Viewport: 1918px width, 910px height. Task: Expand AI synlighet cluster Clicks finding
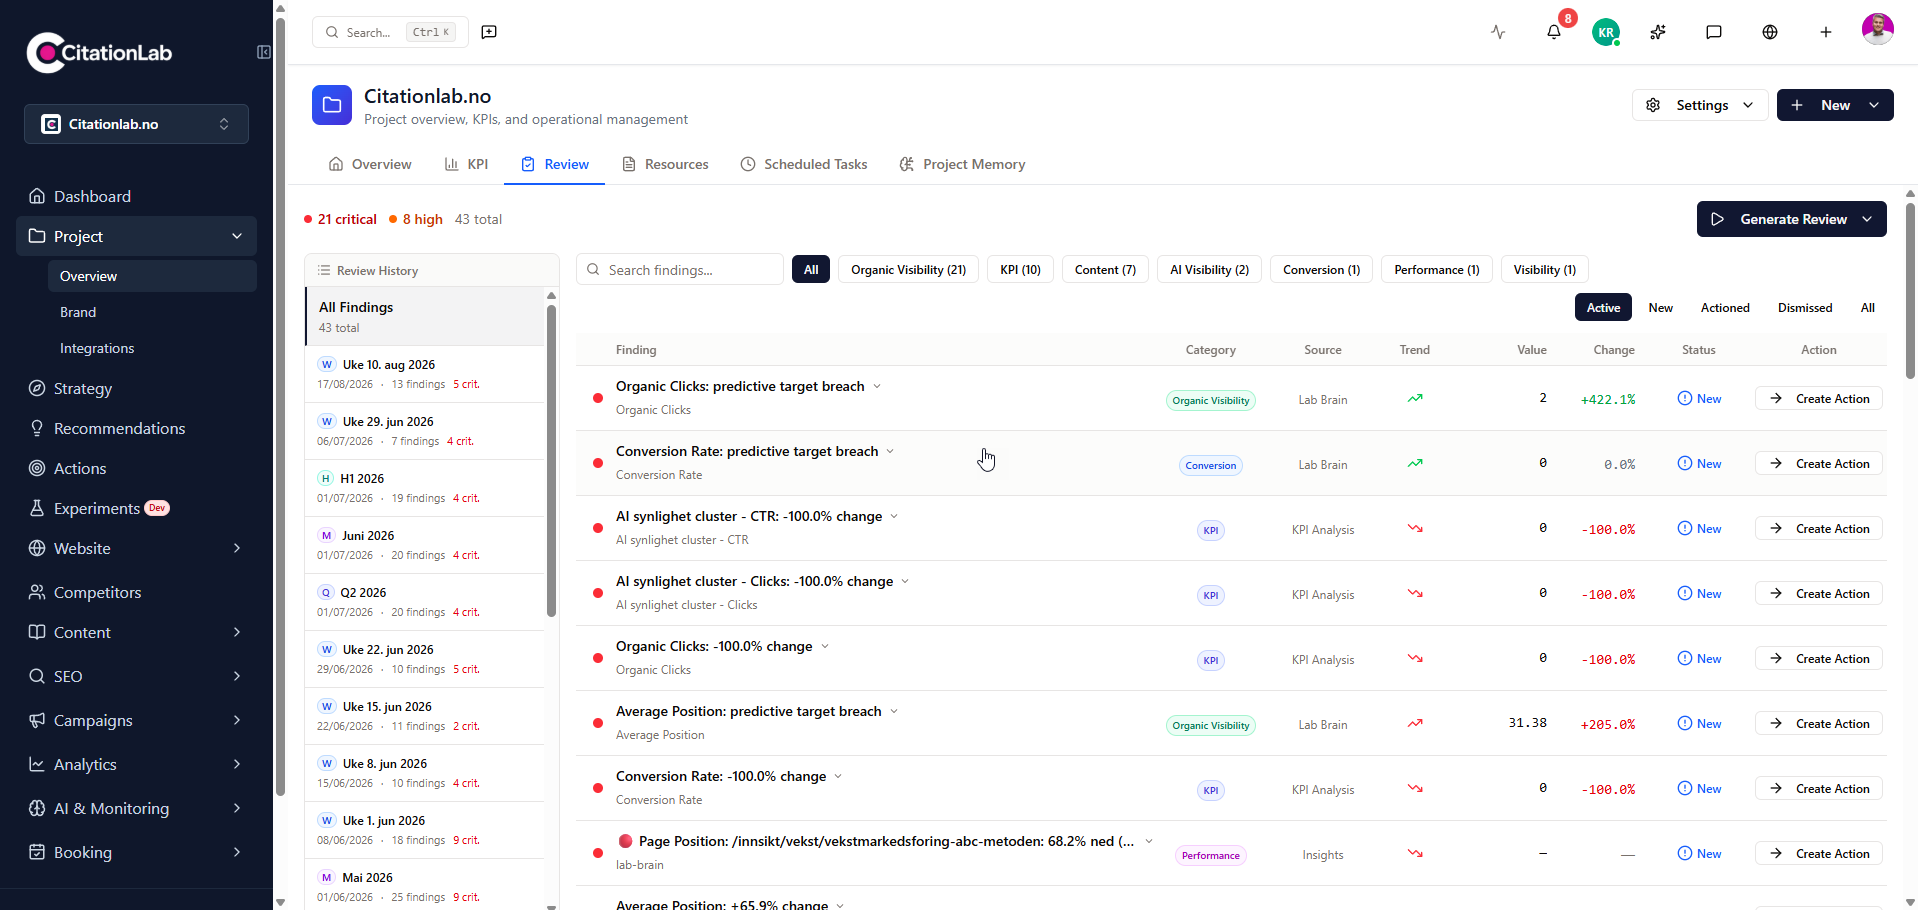click(x=905, y=581)
